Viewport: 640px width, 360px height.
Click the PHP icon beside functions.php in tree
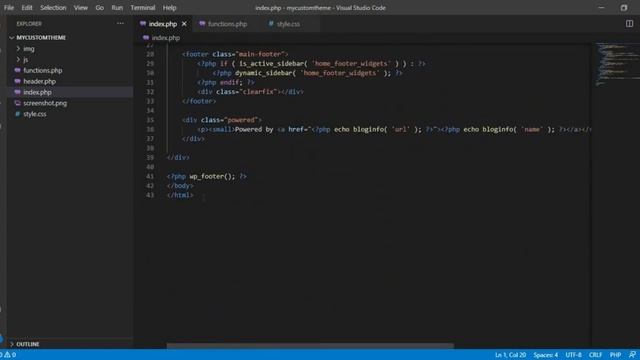pos(18,70)
